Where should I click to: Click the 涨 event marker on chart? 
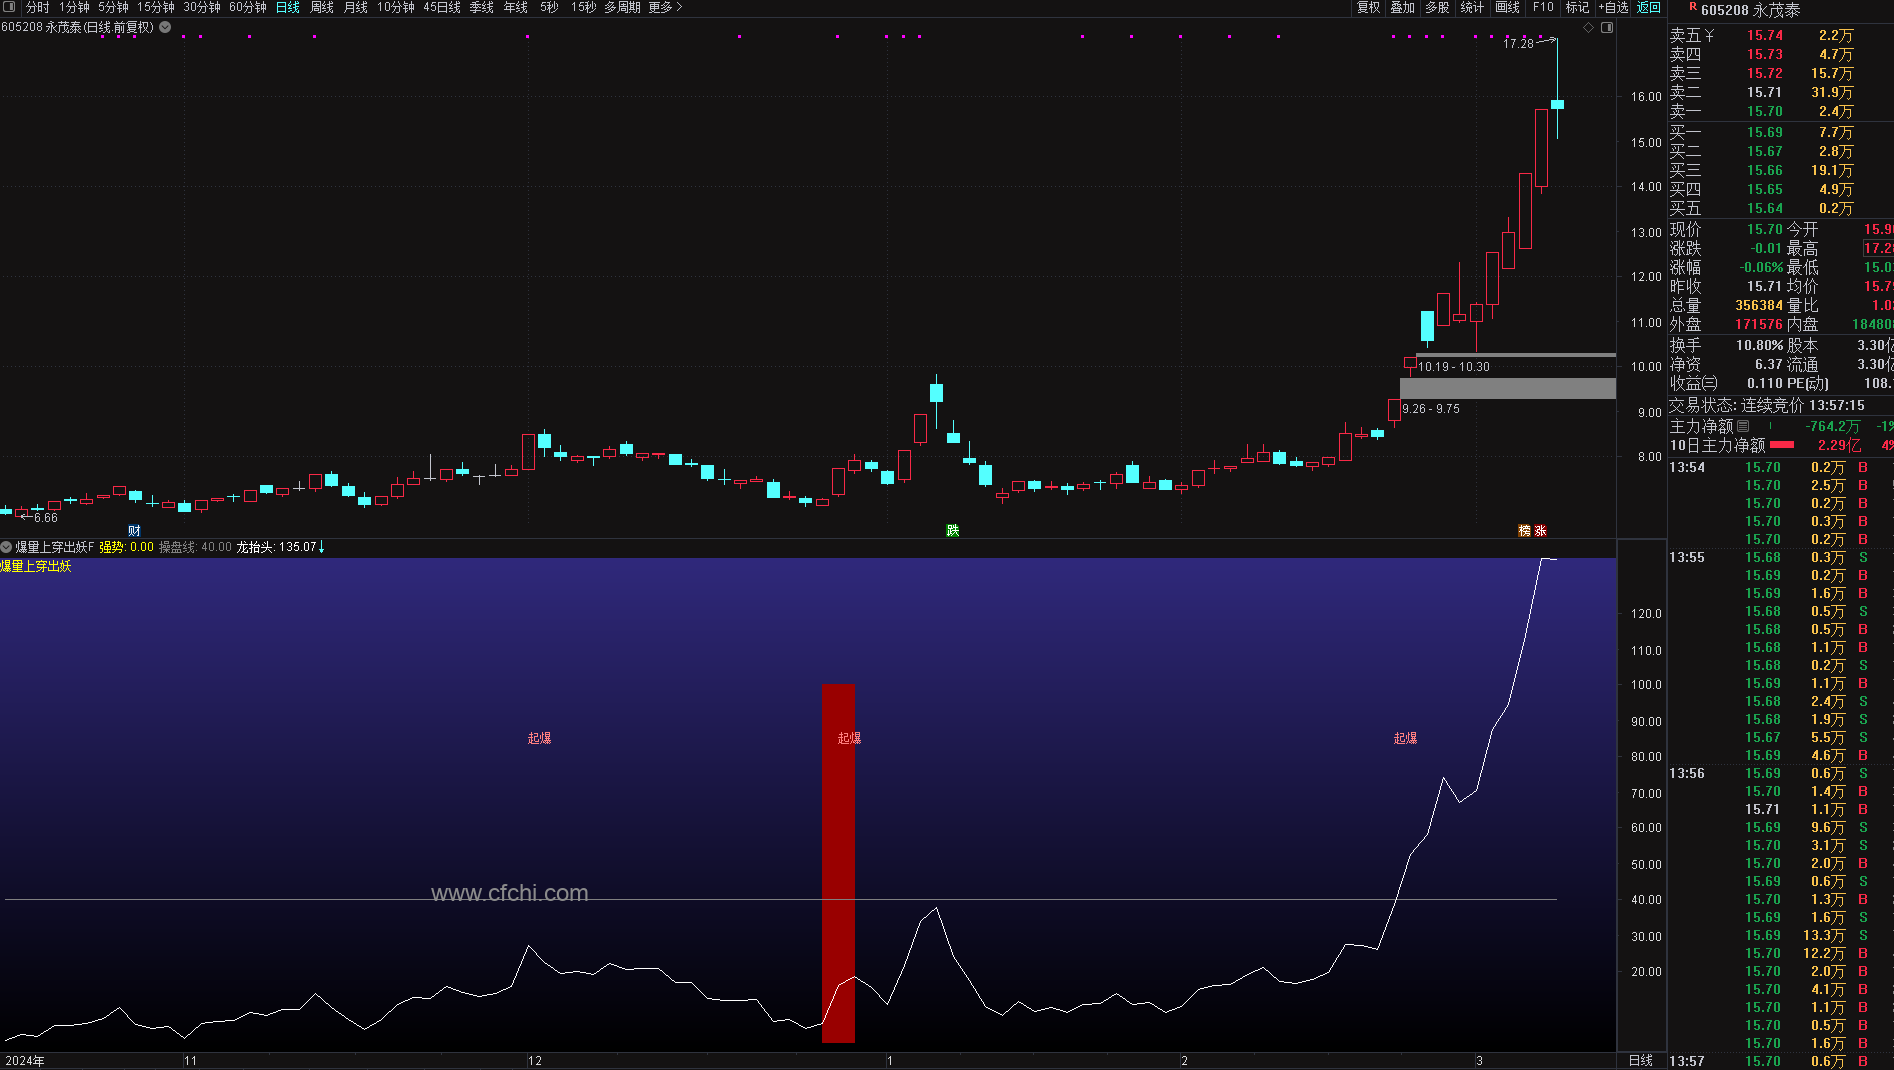pos(1540,531)
